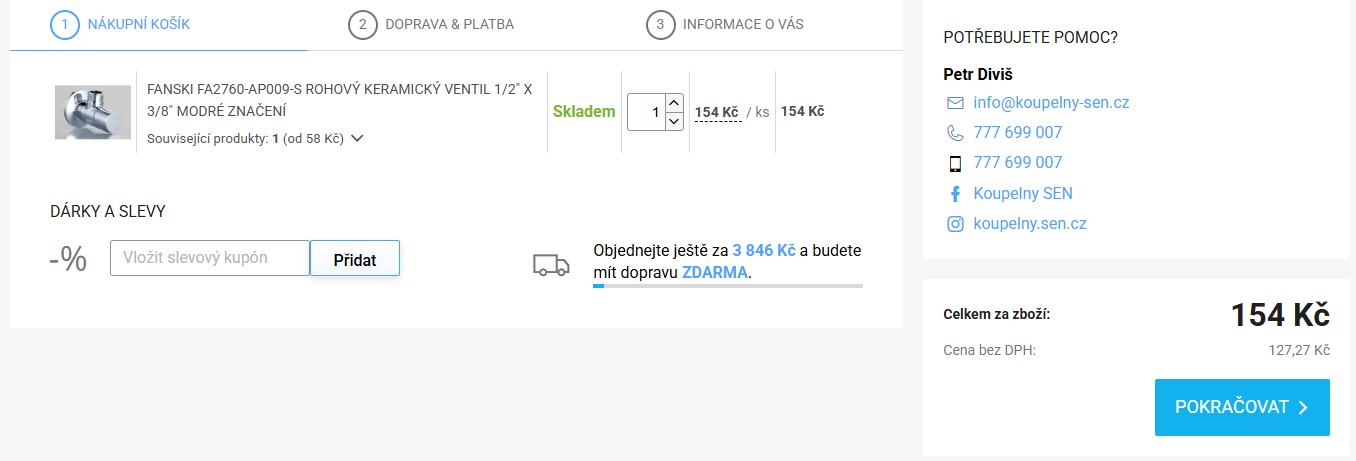The image size is (1356, 461).
Task: Click the free shipping progress bar
Action: (x=727, y=286)
